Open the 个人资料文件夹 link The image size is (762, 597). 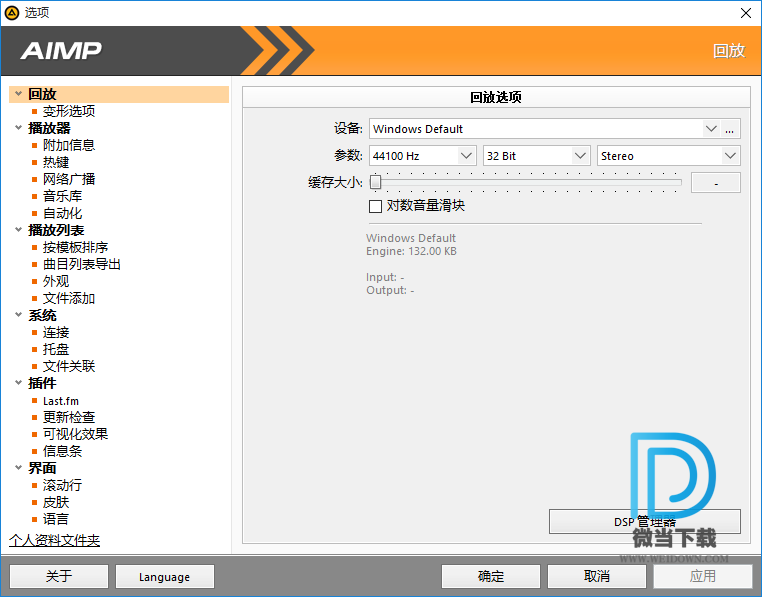pos(54,540)
